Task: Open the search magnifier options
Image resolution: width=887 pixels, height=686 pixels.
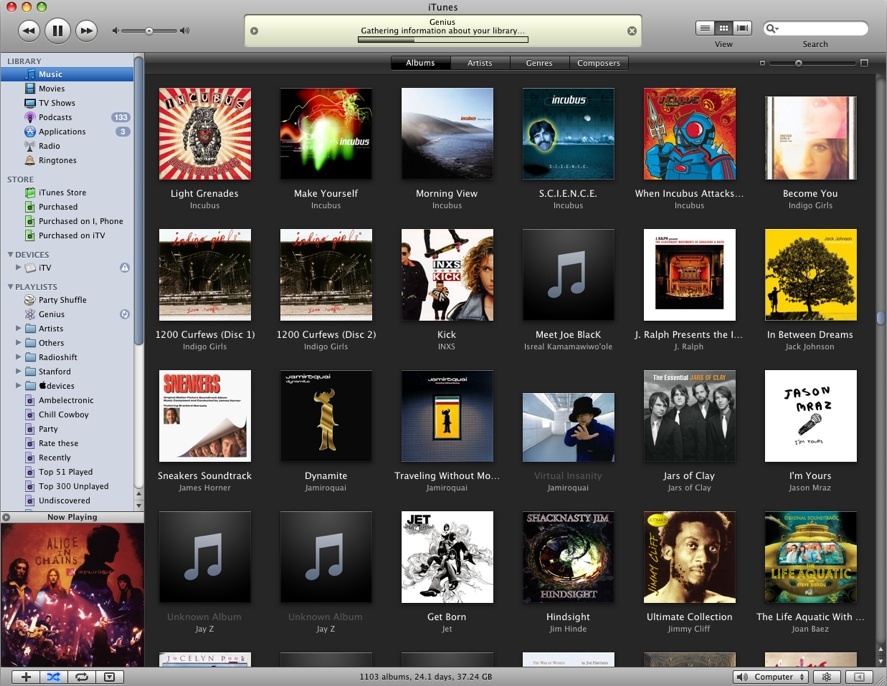Action: (x=772, y=28)
